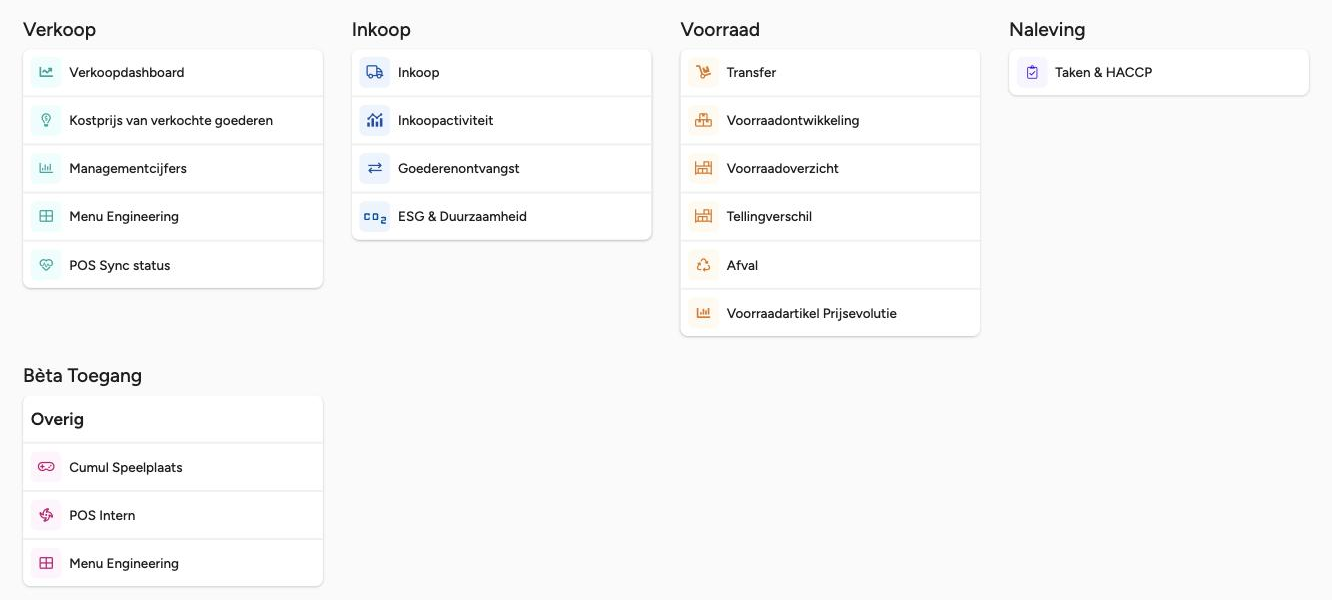Click the pinwheel icon for POS Intern
This screenshot has width=1332, height=600.
point(46,515)
